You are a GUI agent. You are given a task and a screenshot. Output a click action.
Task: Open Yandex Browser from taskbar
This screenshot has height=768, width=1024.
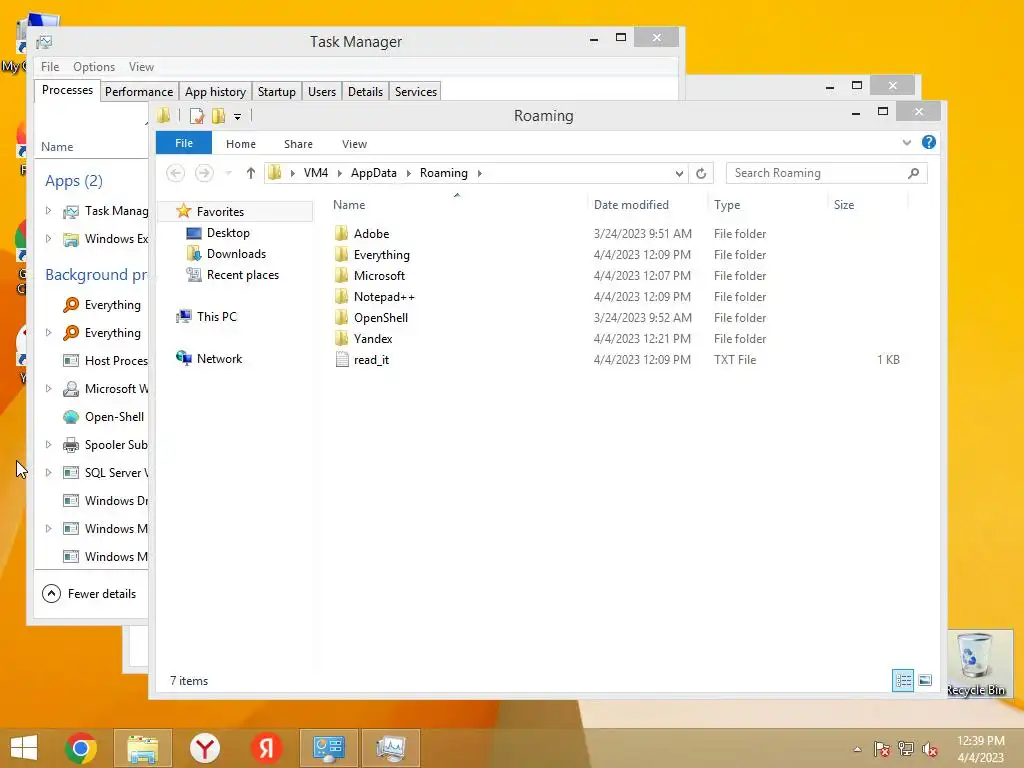click(x=205, y=748)
